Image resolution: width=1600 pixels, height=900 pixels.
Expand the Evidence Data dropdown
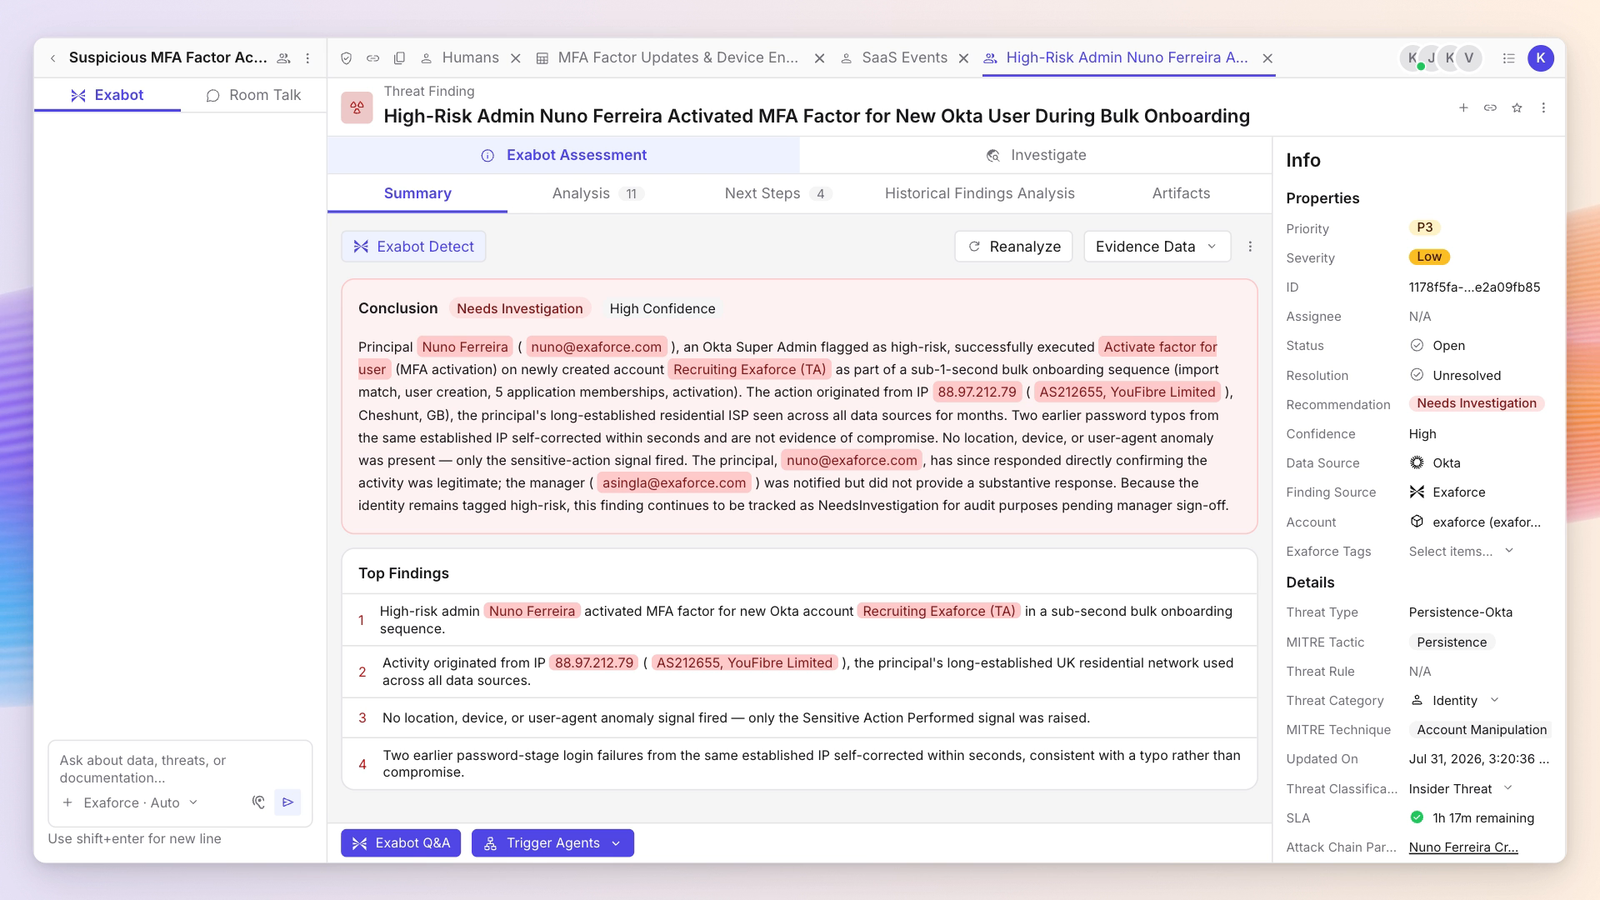pyautogui.click(x=1157, y=247)
